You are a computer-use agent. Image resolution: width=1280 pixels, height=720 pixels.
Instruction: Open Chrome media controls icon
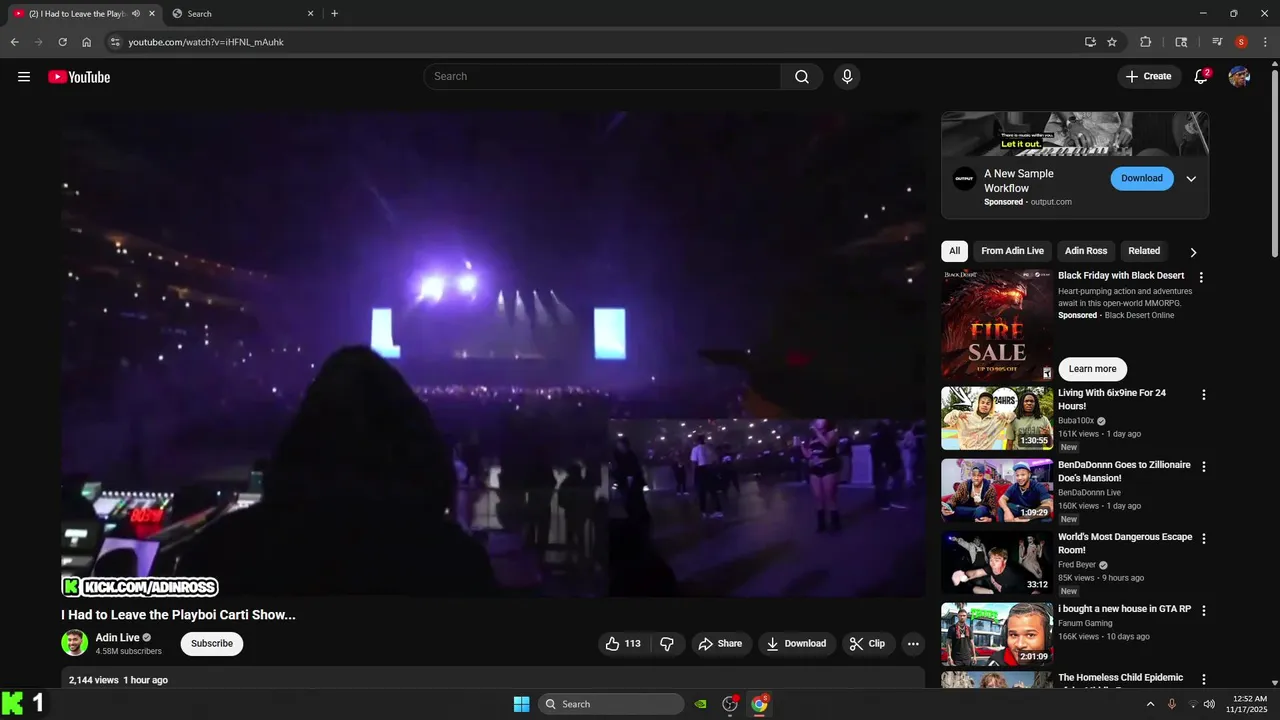tap(1217, 42)
